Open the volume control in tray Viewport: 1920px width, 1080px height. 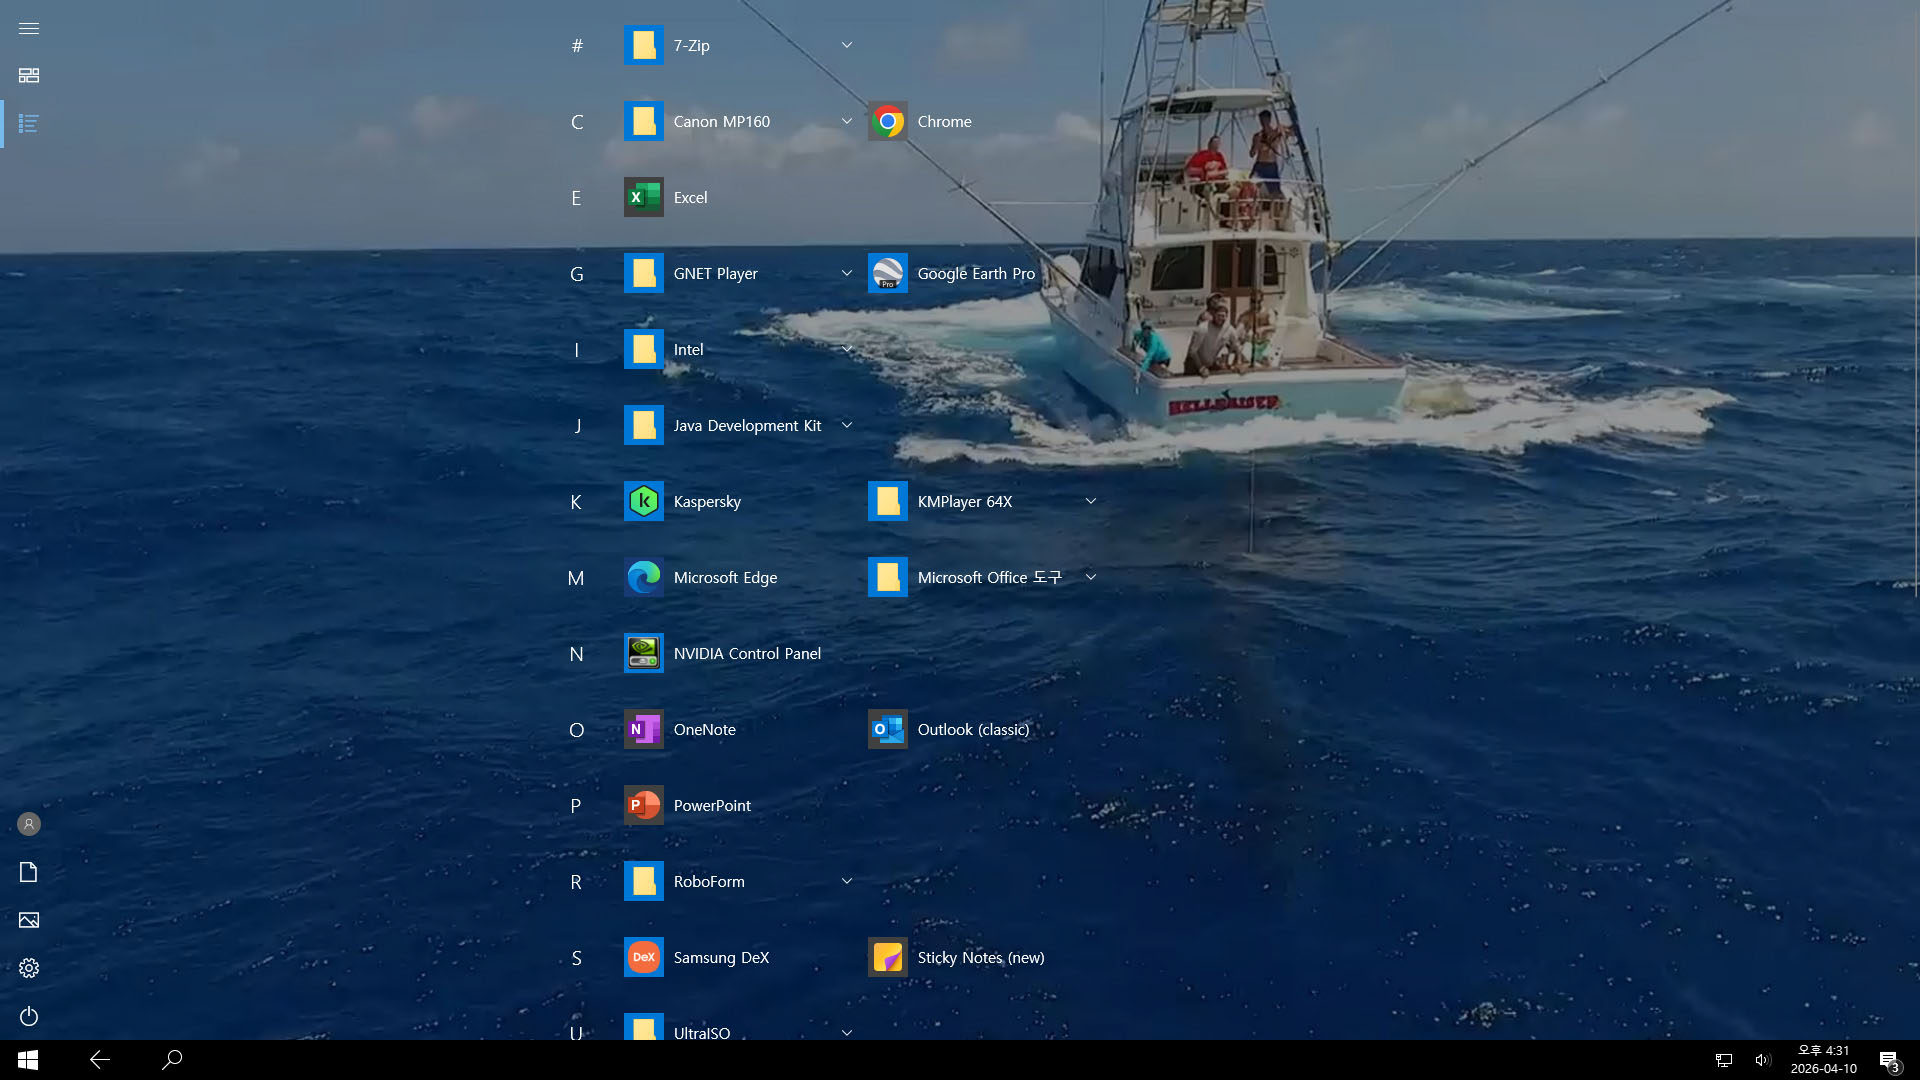[x=1763, y=1060]
